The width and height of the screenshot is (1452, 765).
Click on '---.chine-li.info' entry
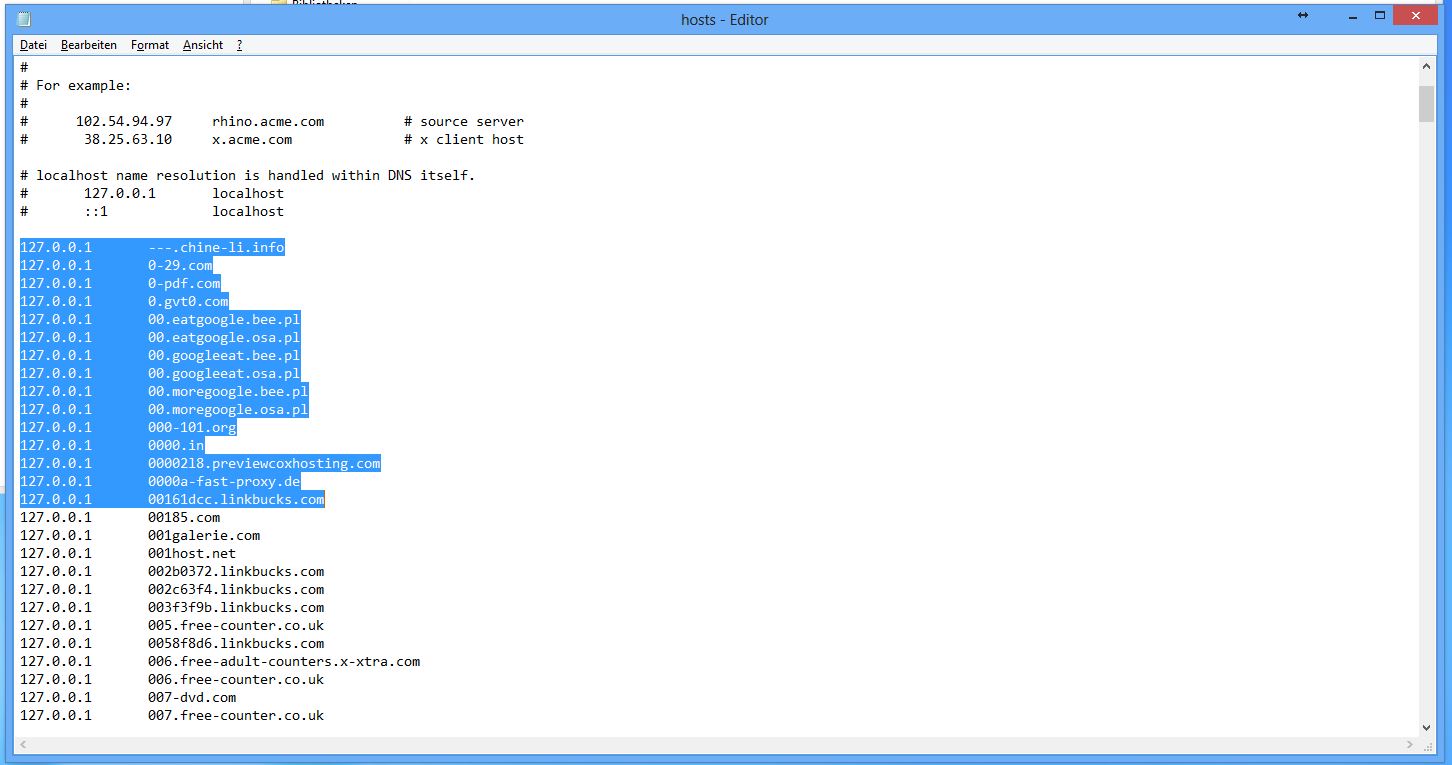point(216,247)
